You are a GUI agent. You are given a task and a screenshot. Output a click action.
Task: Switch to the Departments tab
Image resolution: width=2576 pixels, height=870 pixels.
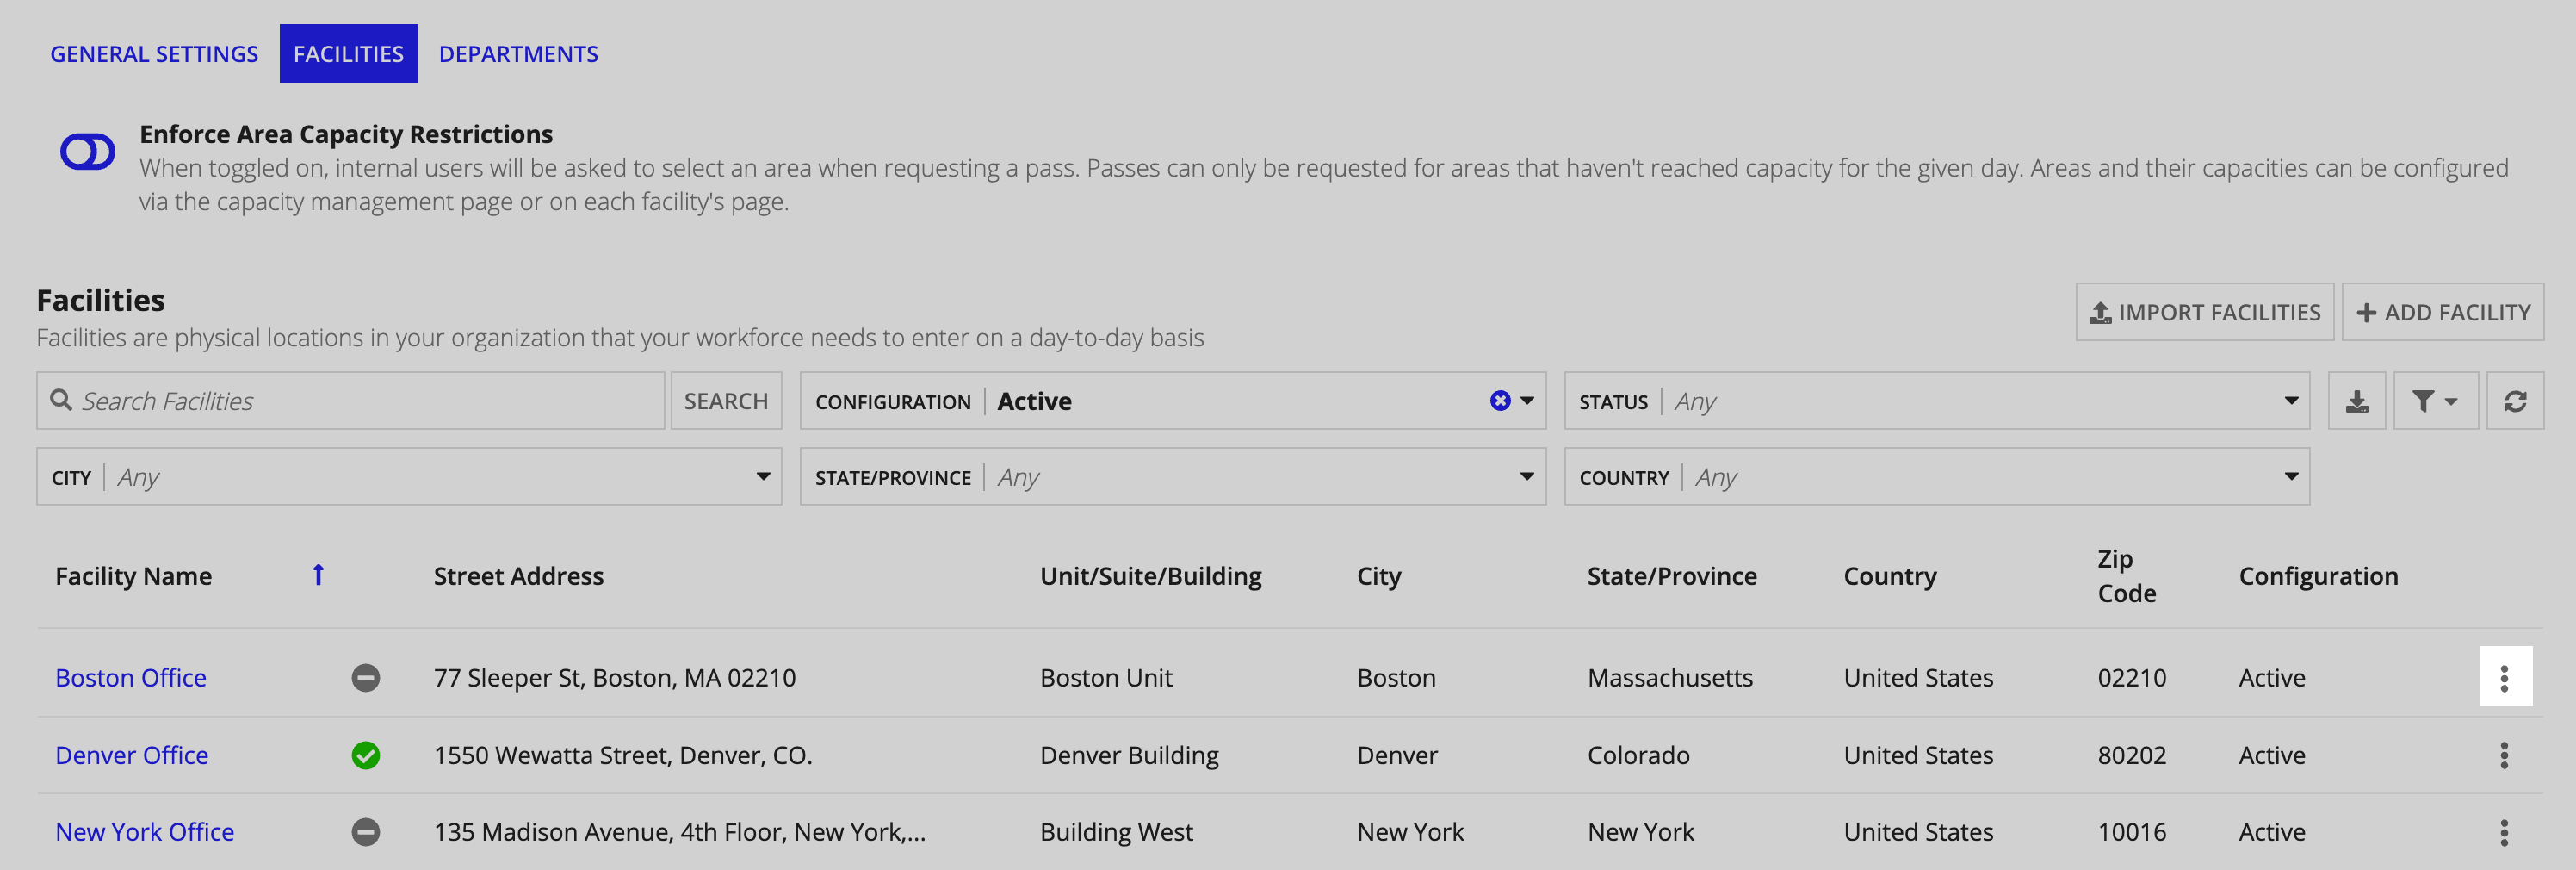click(x=518, y=54)
